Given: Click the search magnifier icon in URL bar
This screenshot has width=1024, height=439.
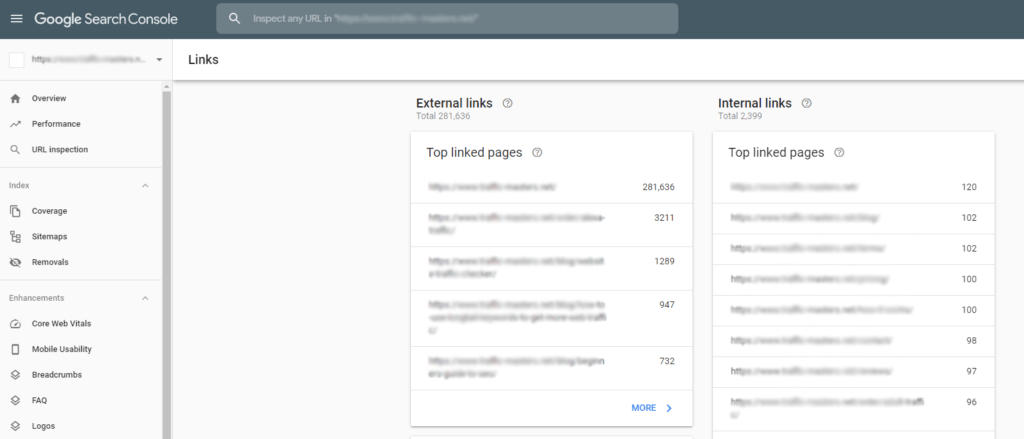Looking at the screenshot, I should (x=235, y=19).
